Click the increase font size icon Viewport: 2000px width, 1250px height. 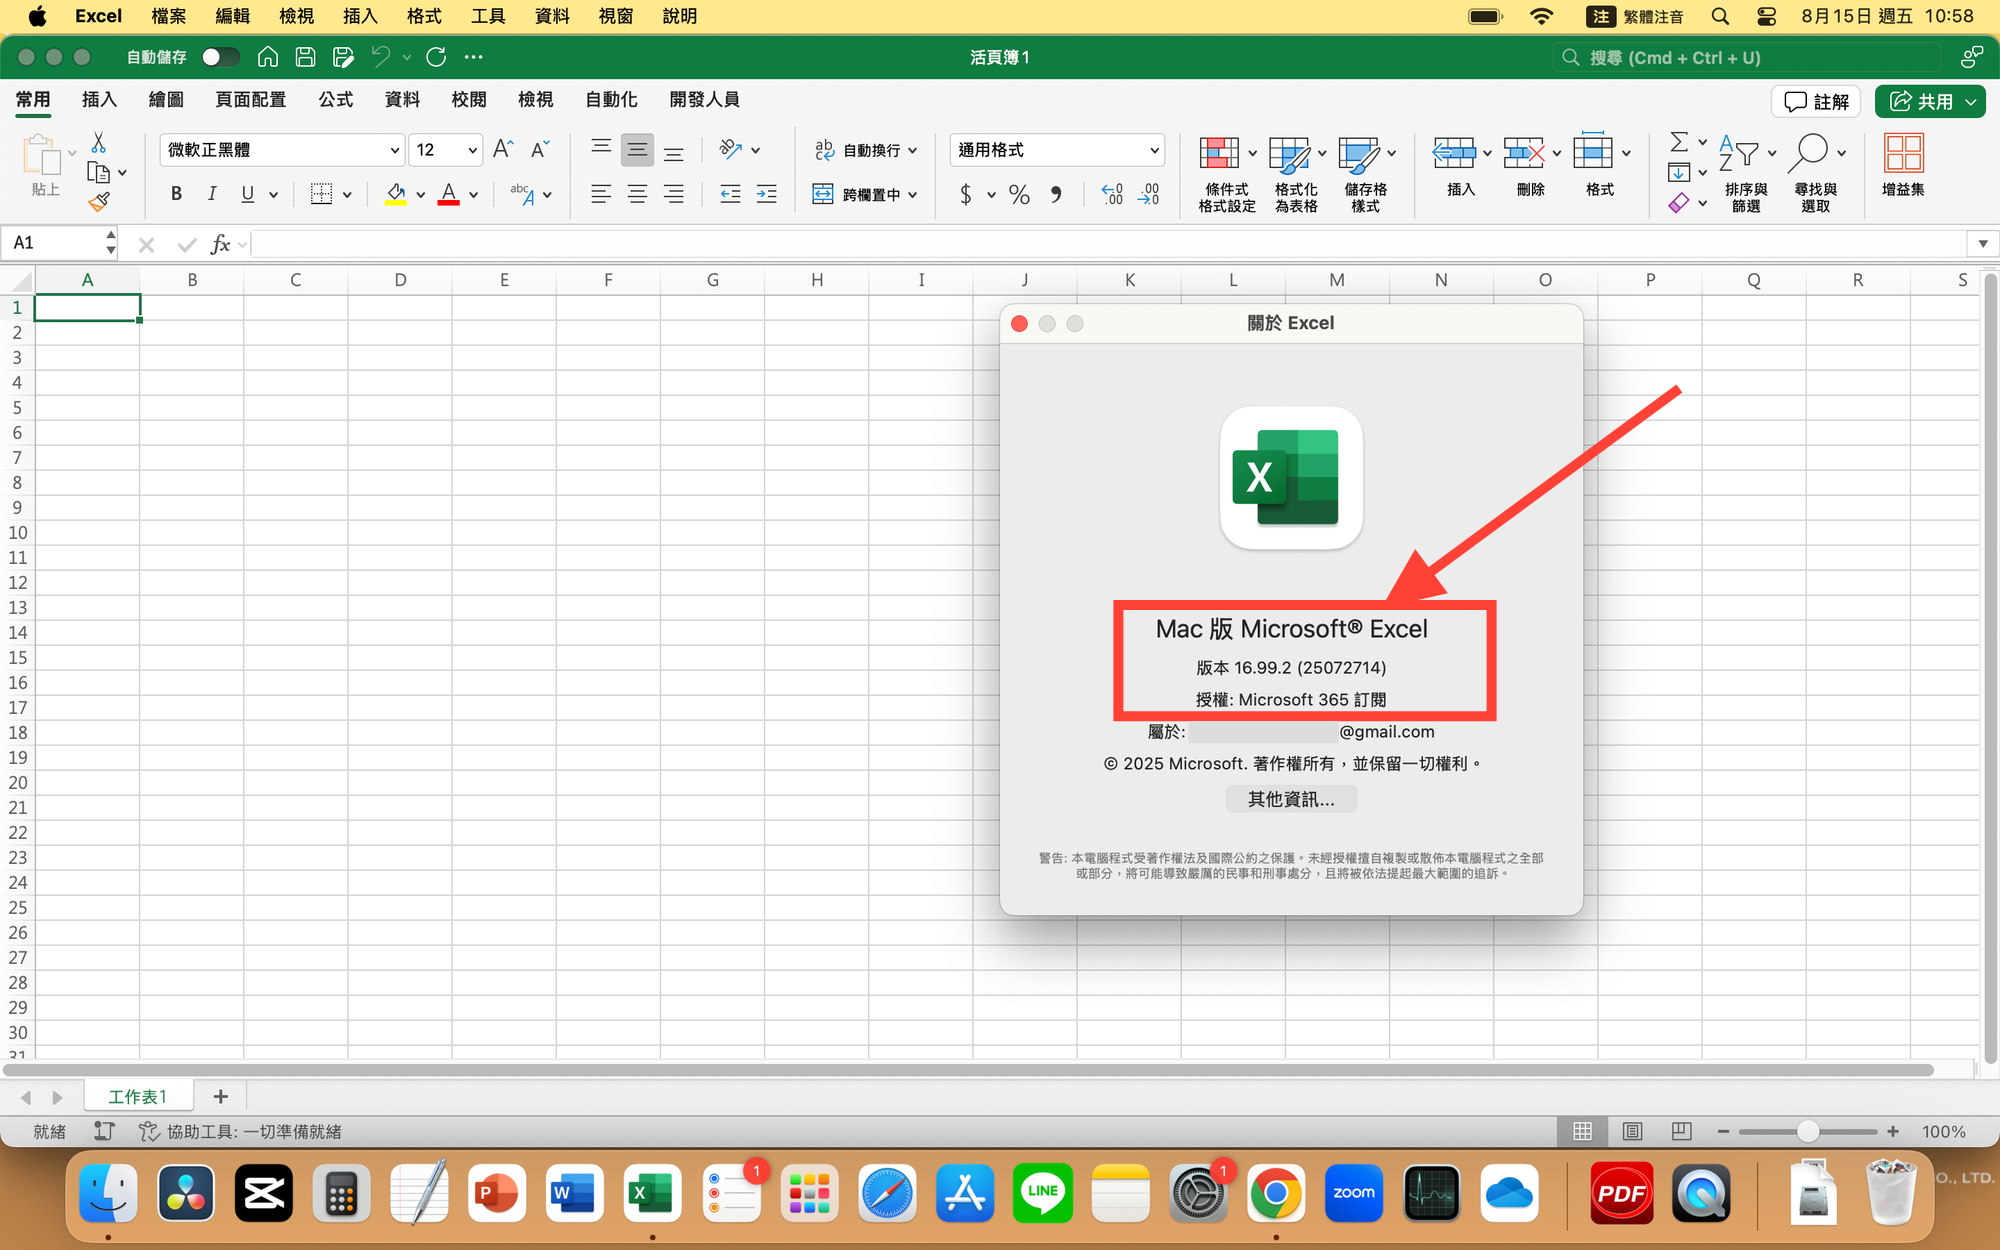pyautogui.click(x=503, y=150)
